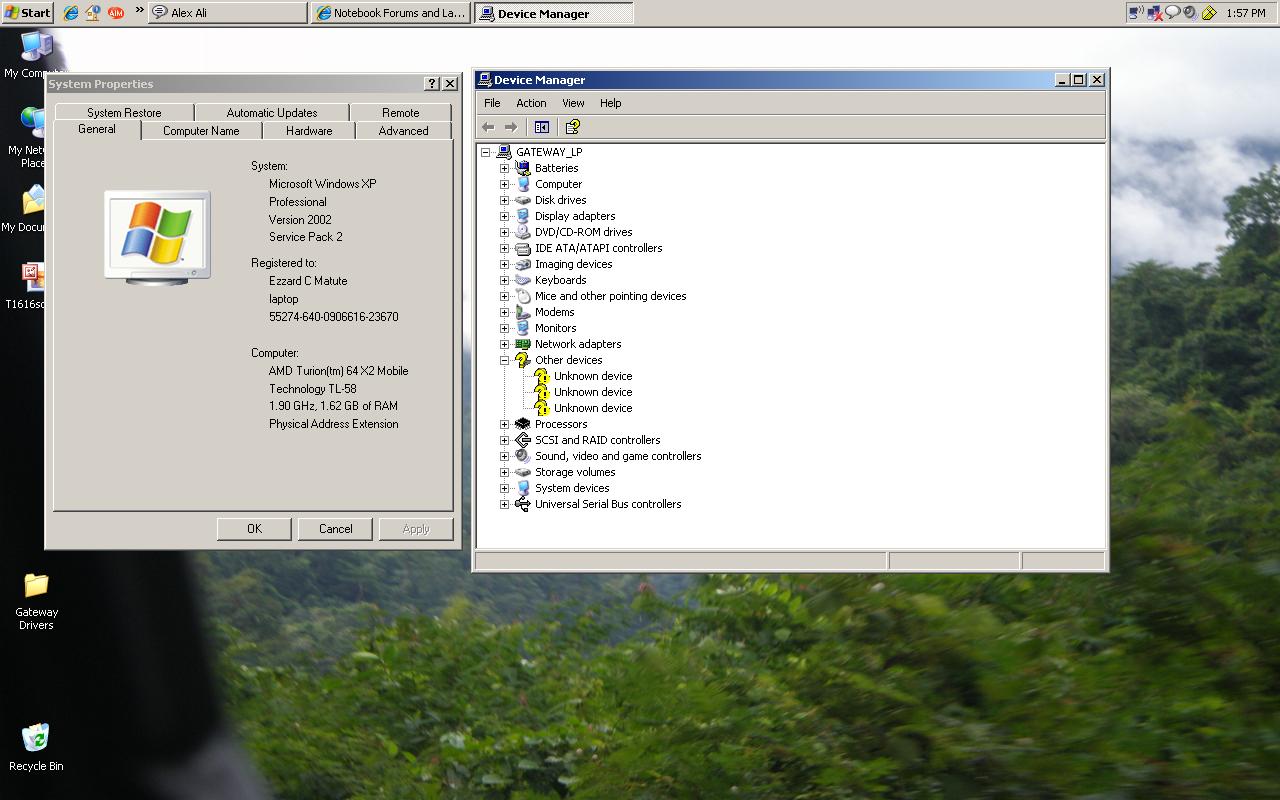Select the Disk drives category icon
Image resolution: width=1280 pixels, height=800 pixels.
pyautogui.click(x=522, y=200)
